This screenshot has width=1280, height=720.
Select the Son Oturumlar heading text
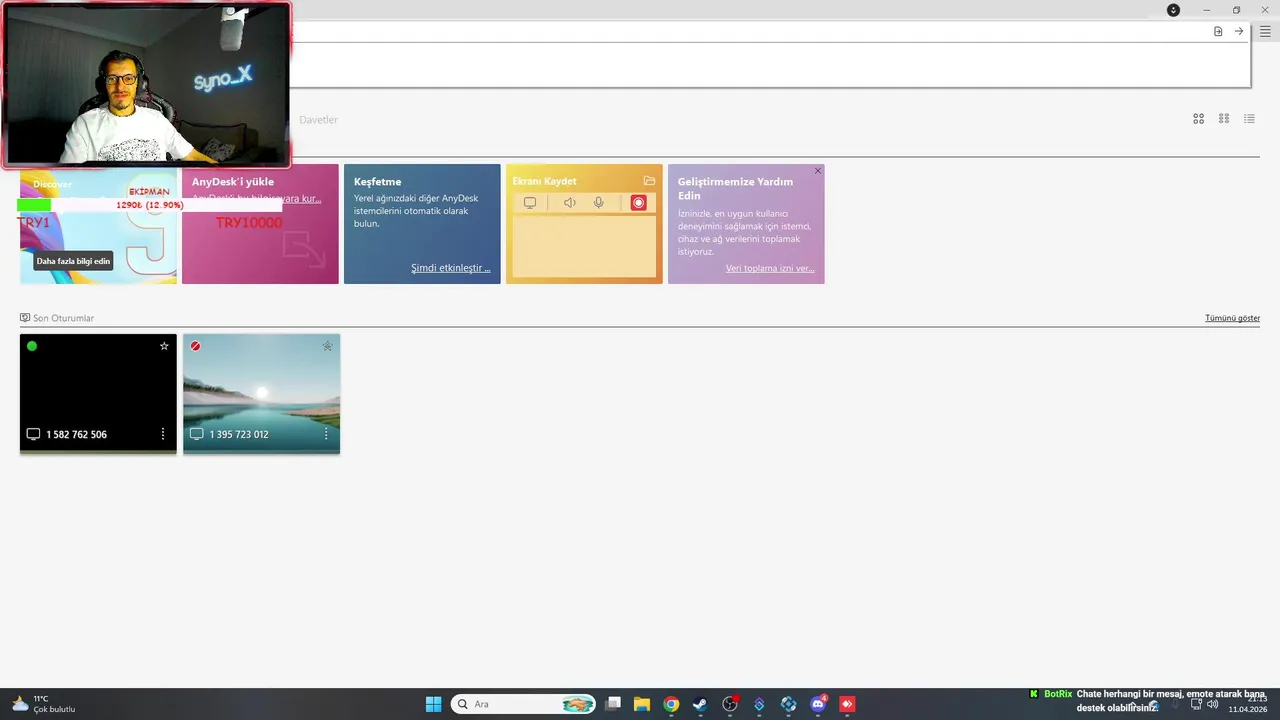[63, 318]
